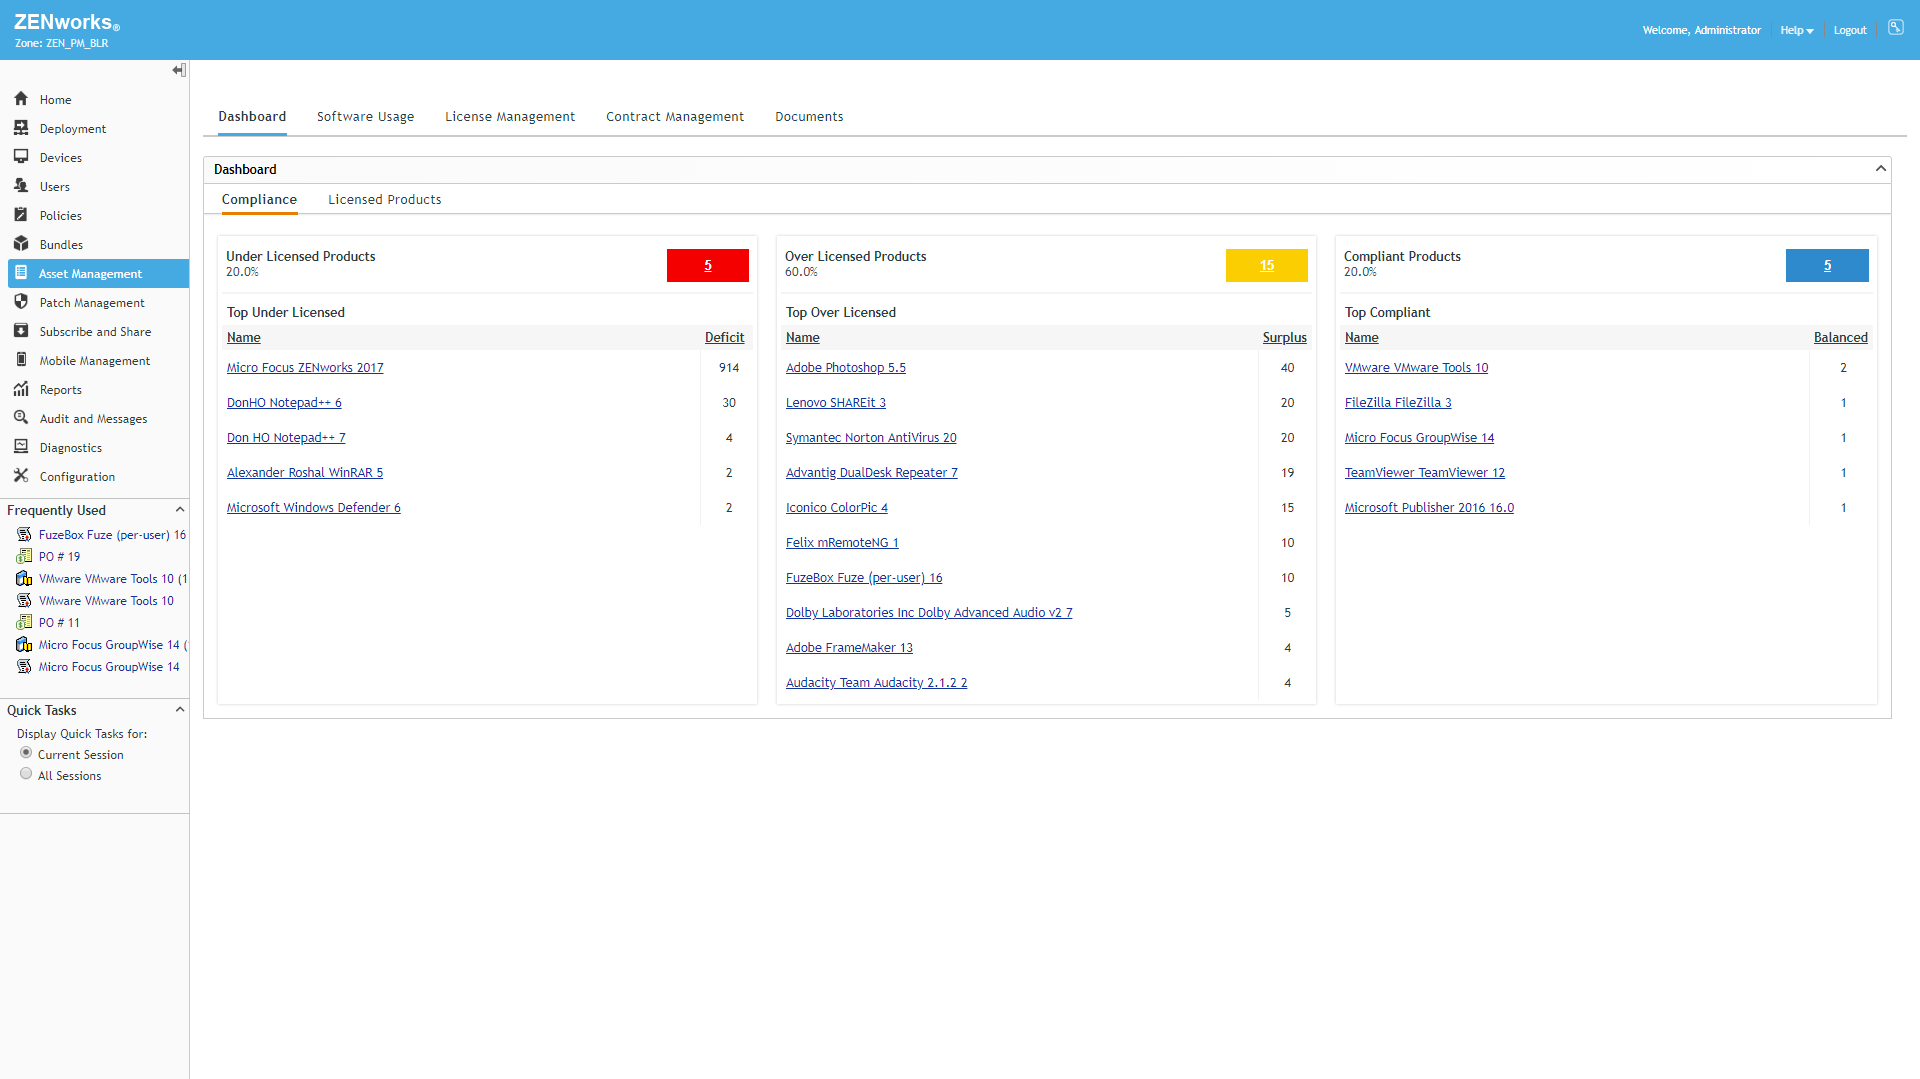Open FileZilla FileZilla 3 link
Screen dimensions: 1920x1079
[1397, 403]
